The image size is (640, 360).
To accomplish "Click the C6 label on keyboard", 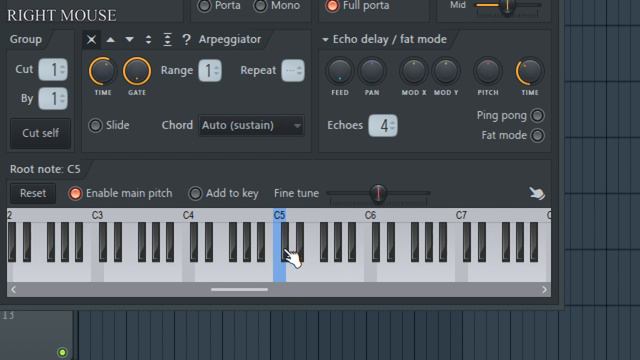I will click(x=370, y=216).
